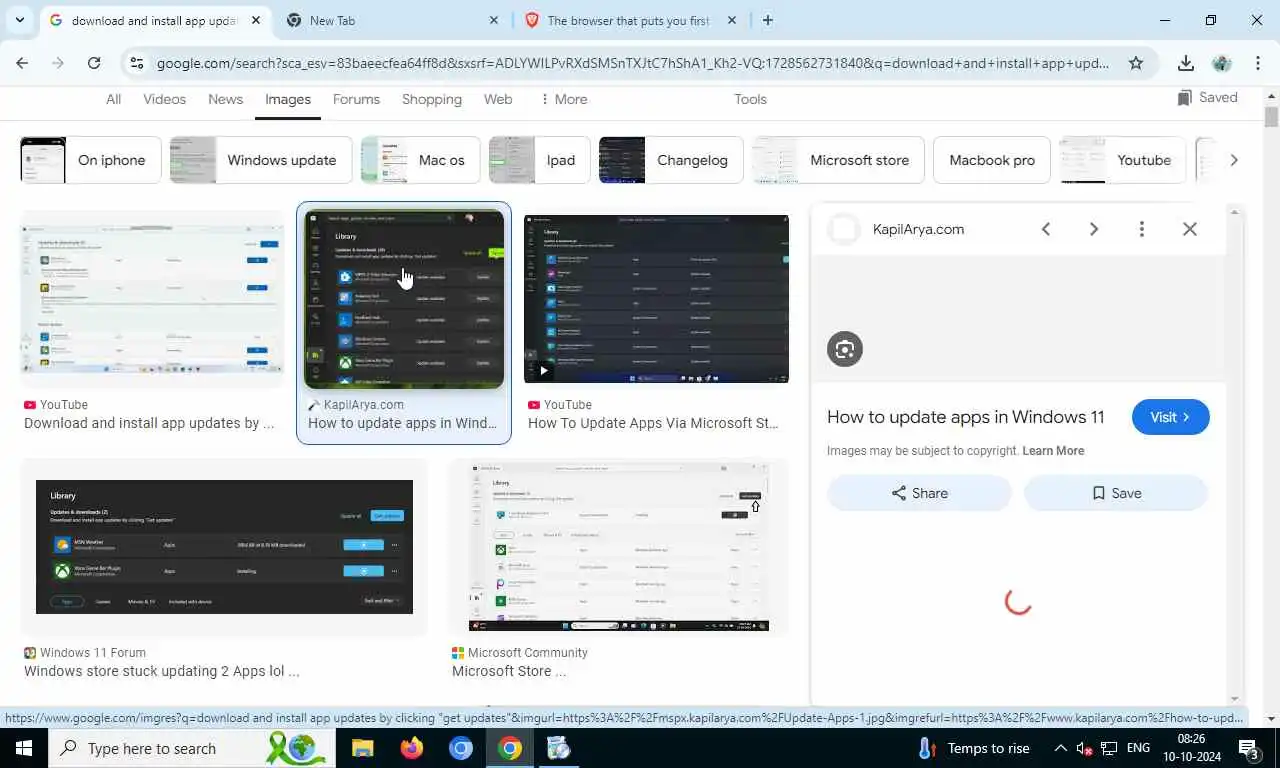Image resolution: width=1280 pixels, height=768 pixels.
Task: Open the 'Download and install app updates by' thumbnail
Action: point(152,298)
